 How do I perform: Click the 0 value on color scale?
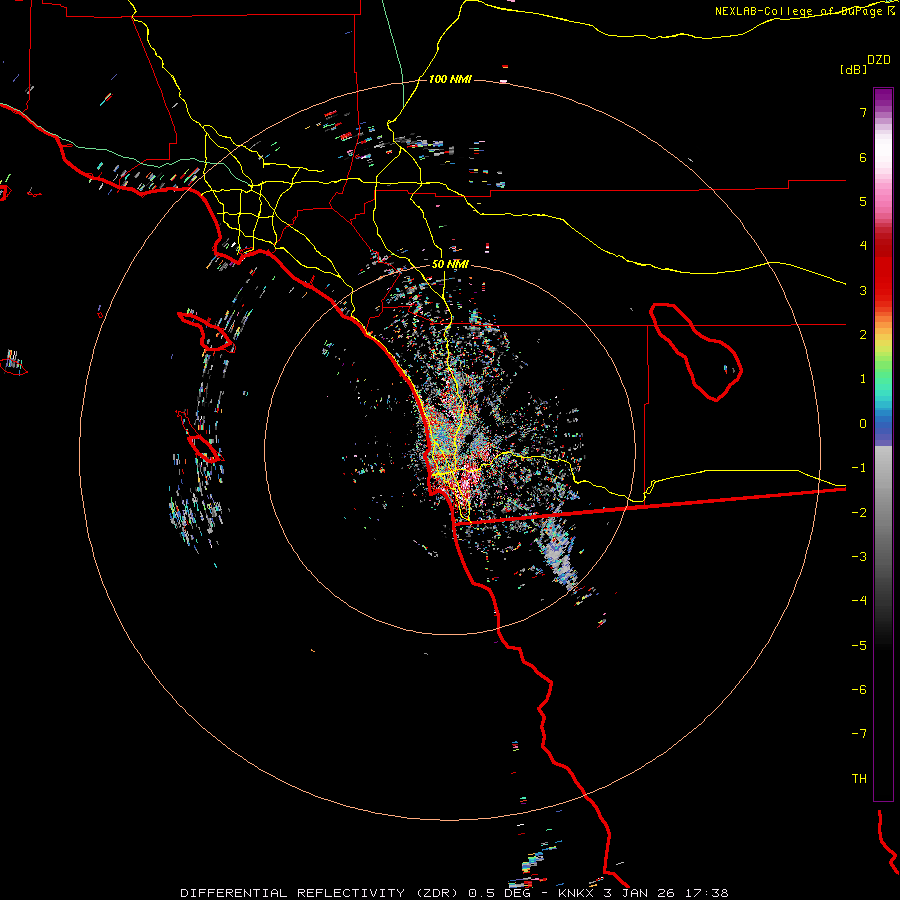(863, 424)
